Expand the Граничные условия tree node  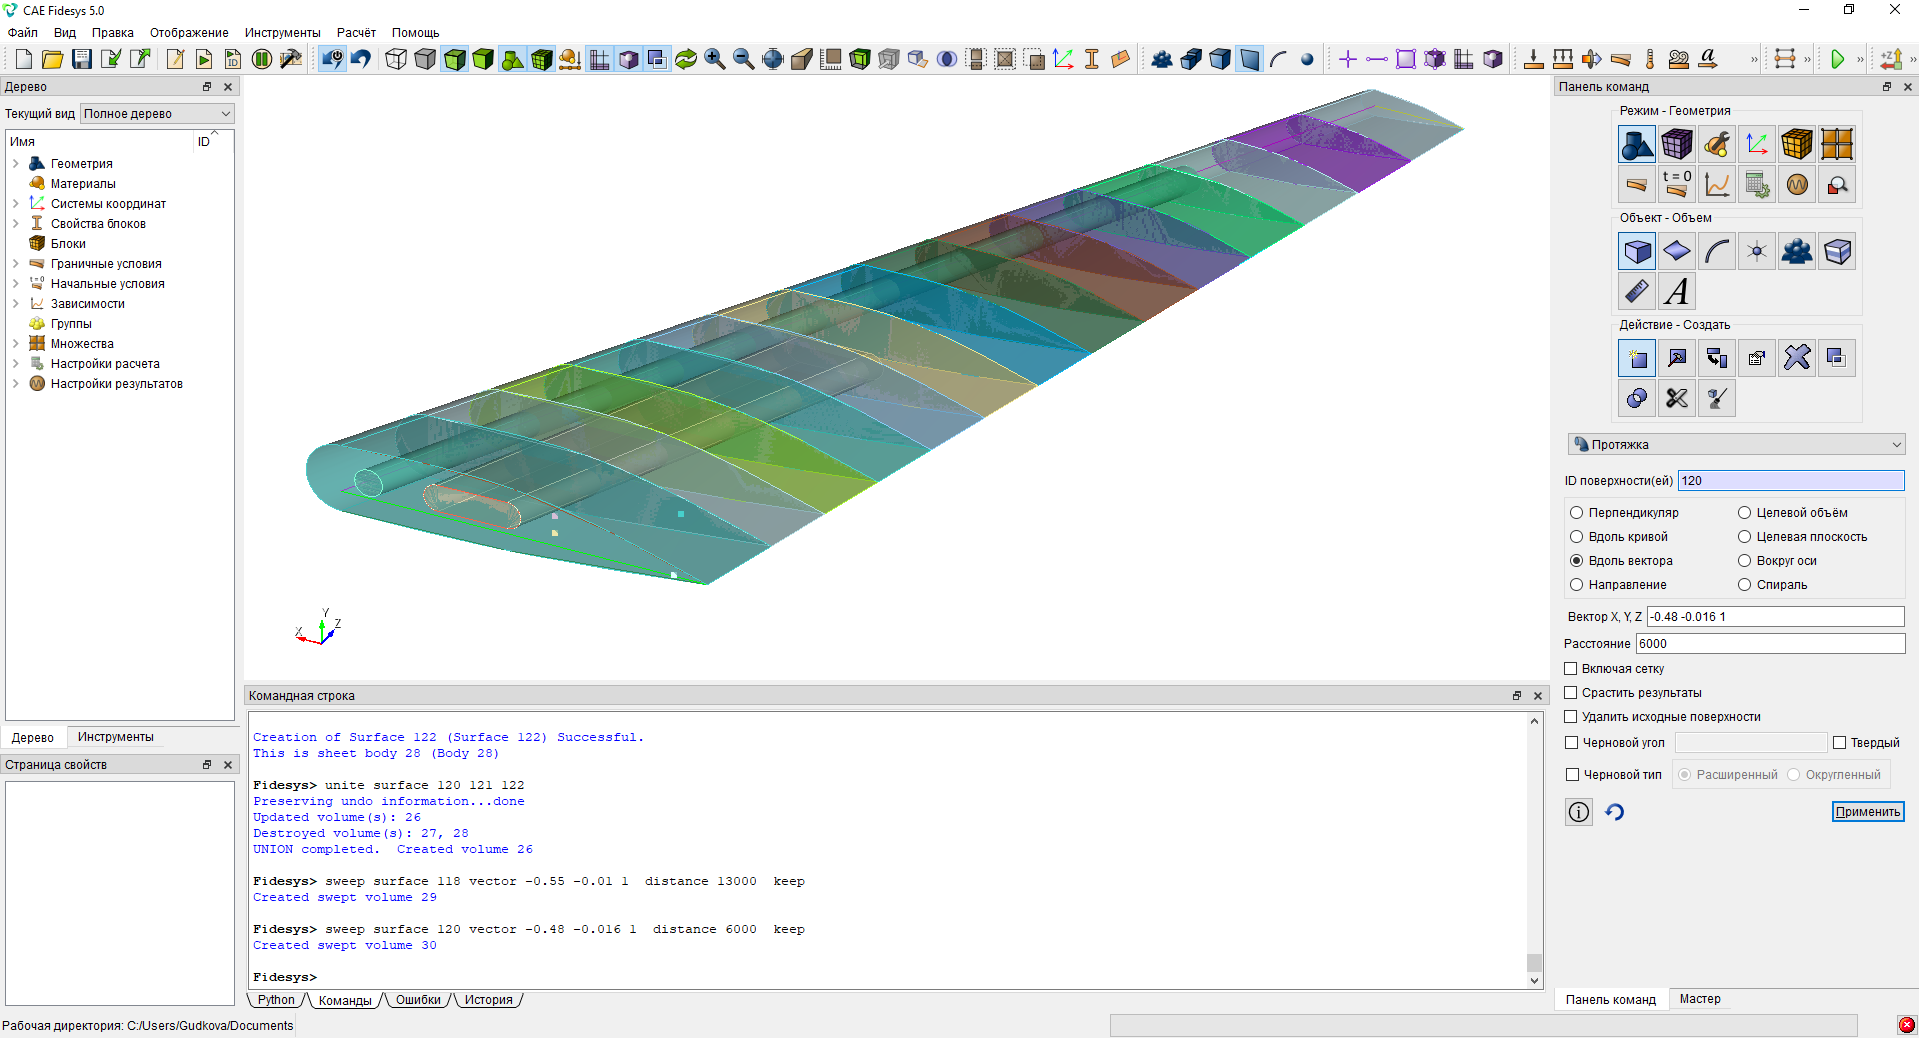[x=16, y=264]
